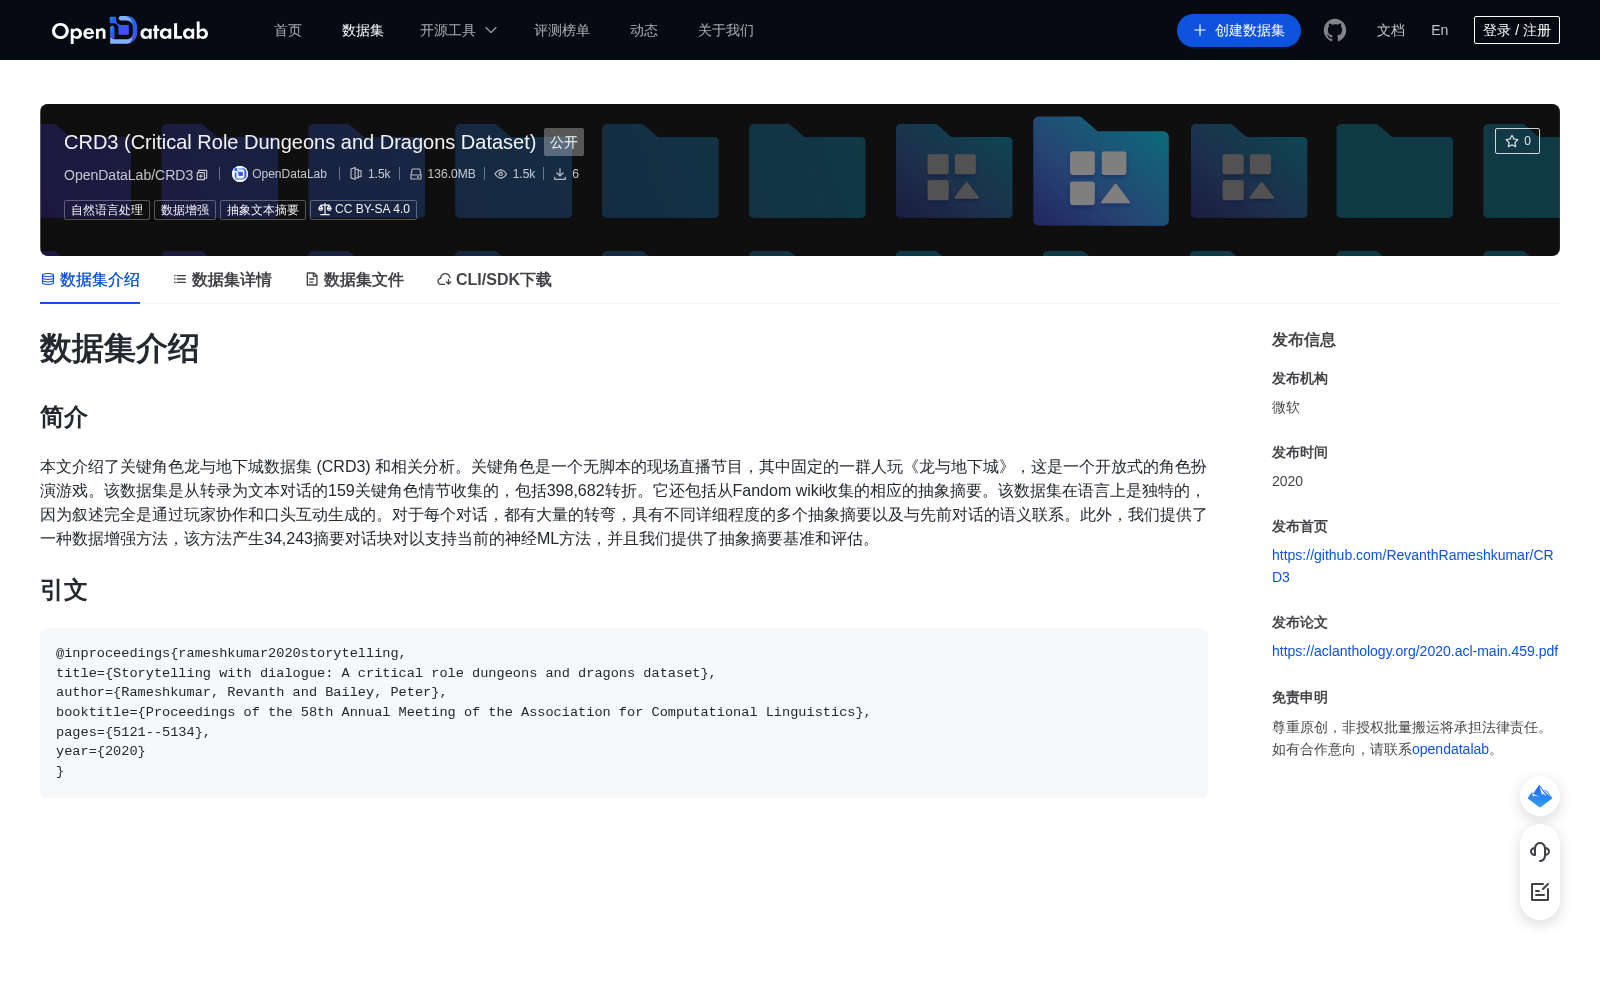Viewport: 1600px width, 1000px height.
Task: Open the blue floating assistant icon
Action: [x=1540, y=796]
